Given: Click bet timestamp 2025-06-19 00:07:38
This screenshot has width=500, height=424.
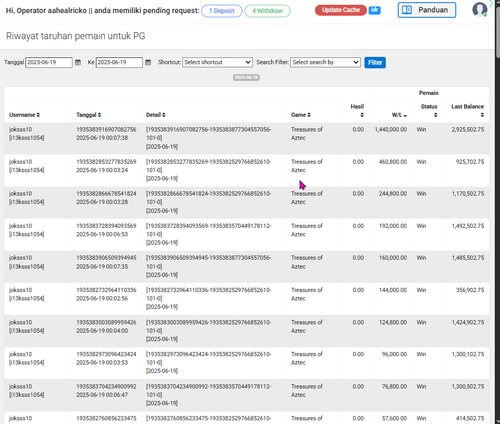Looking at the screenshot, I should pyautogui.click(x=102, y=138).
